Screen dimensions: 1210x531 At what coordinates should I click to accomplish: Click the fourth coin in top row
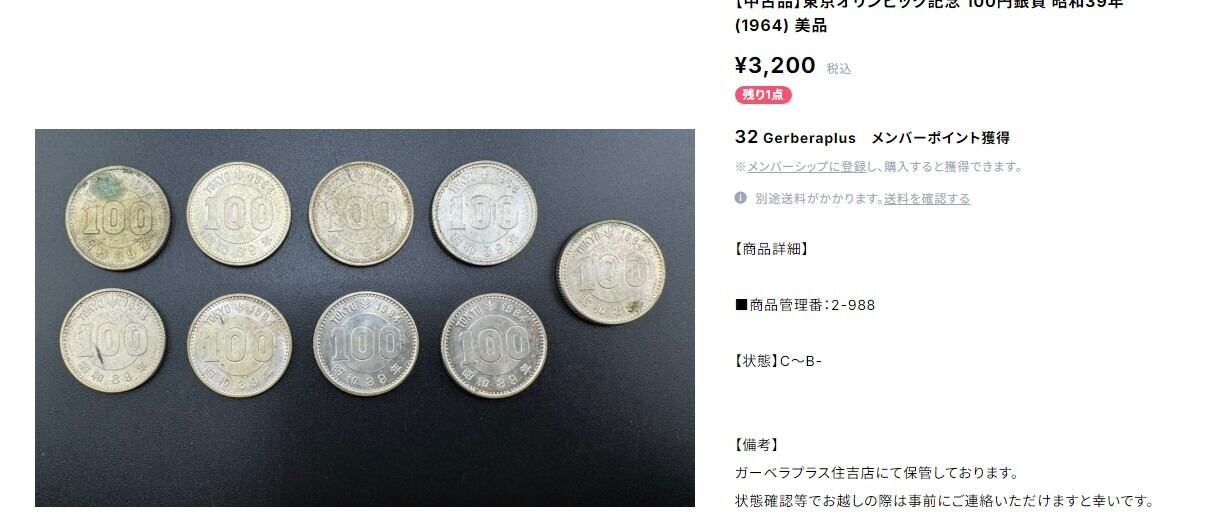[x=484, y=212]
